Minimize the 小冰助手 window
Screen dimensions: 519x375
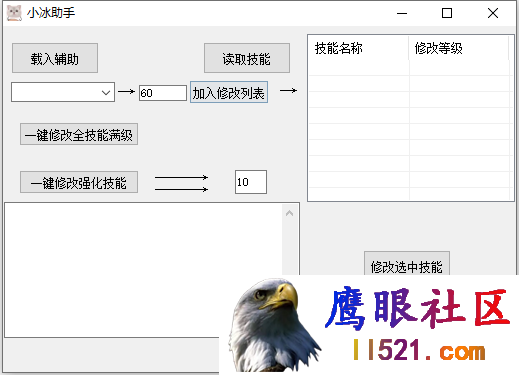click(x=402, y=13)
